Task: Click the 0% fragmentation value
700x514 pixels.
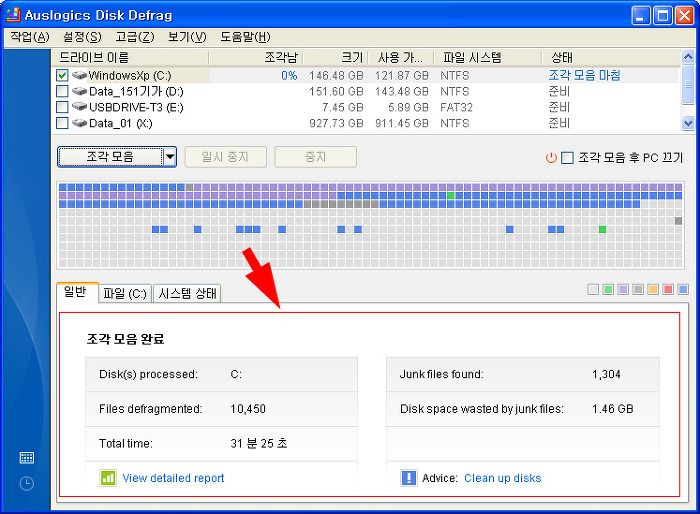Action: (289, 75)
